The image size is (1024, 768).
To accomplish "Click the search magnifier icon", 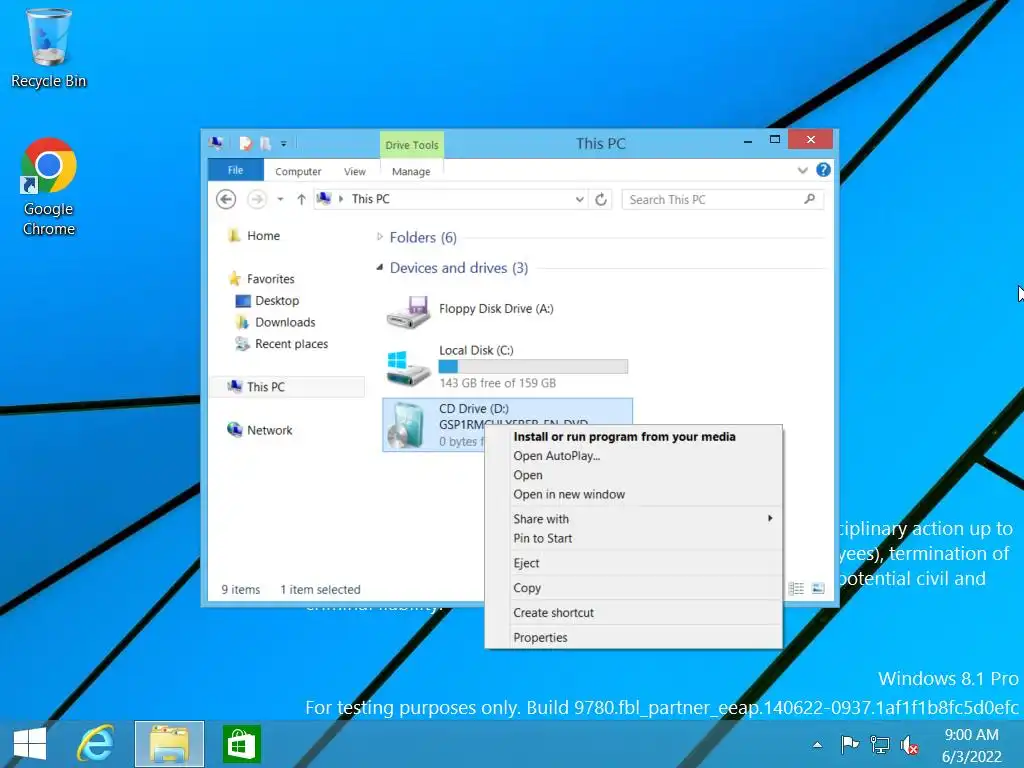I will 810,199.
